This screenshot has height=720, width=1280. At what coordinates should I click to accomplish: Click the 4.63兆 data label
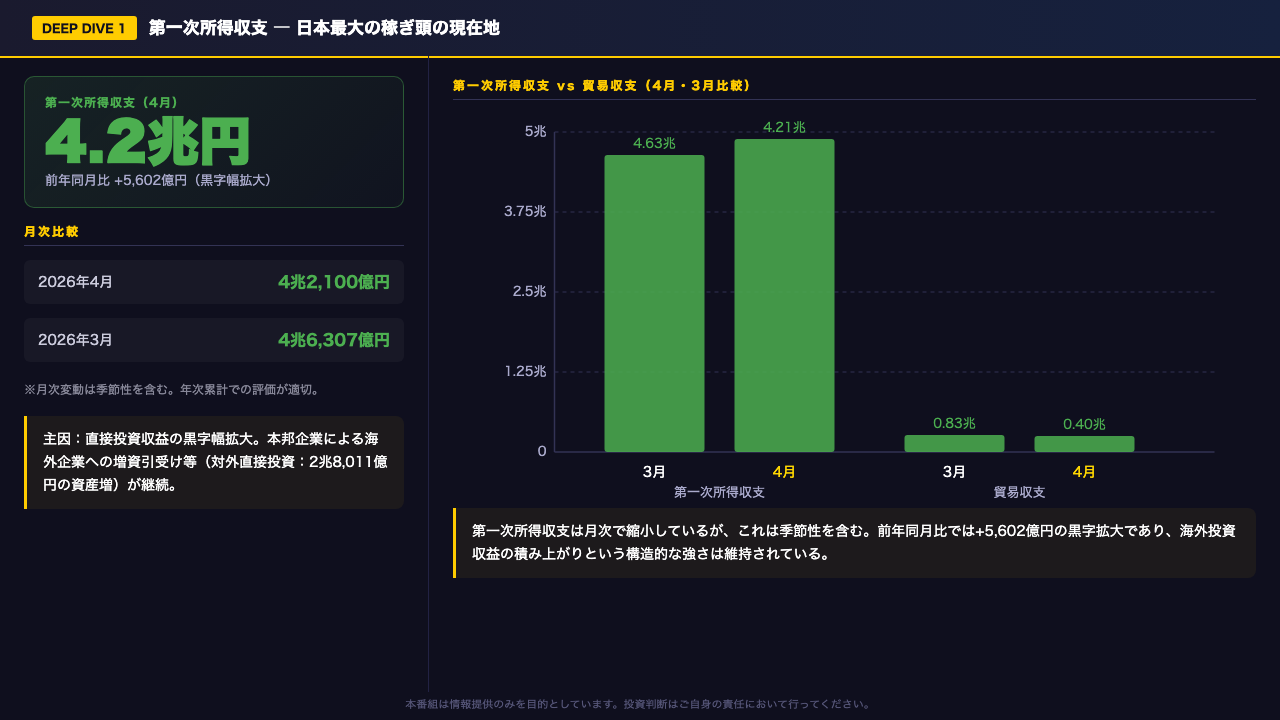654,143
